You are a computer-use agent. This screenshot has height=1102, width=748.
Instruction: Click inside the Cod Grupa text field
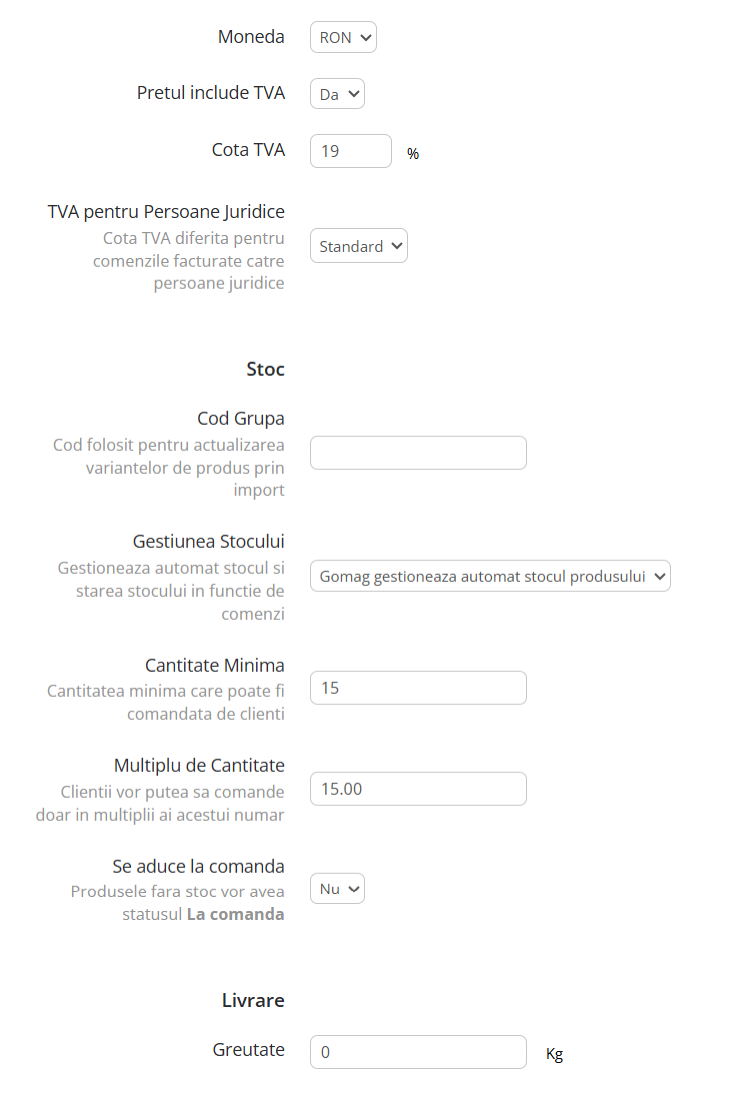click(x=418, y=452)
